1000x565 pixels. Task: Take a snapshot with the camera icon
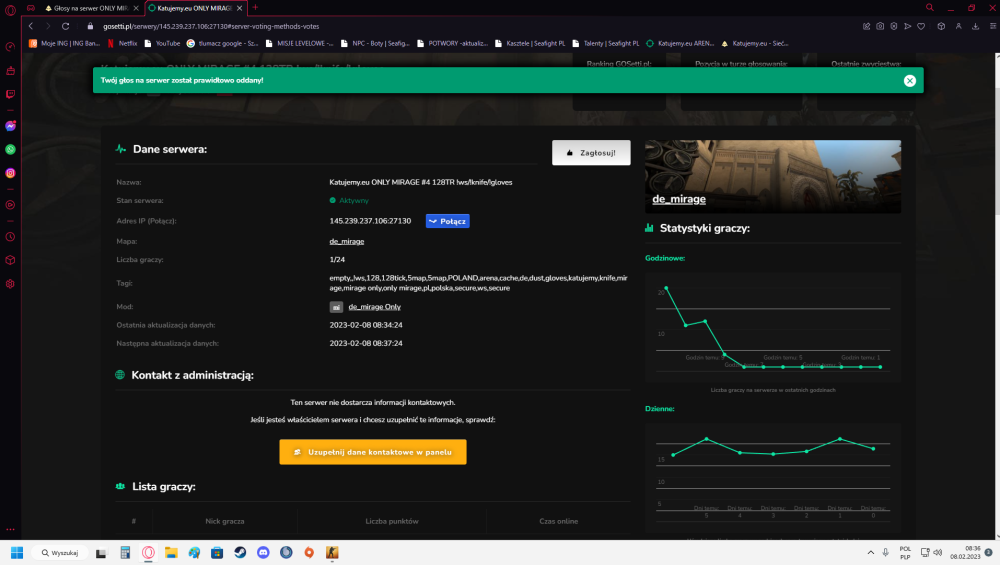click(880, 26)
